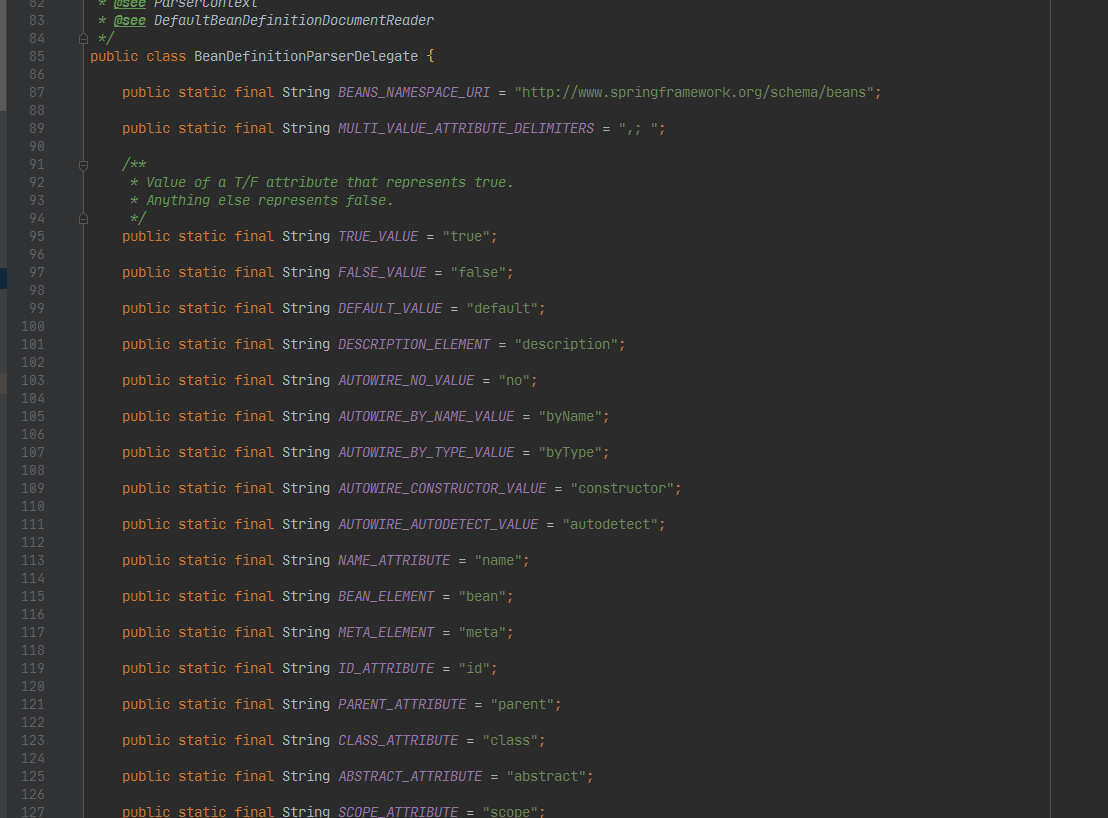Click the "abstract" string literal
The image size is (1108, 818).
pos(546,777)
